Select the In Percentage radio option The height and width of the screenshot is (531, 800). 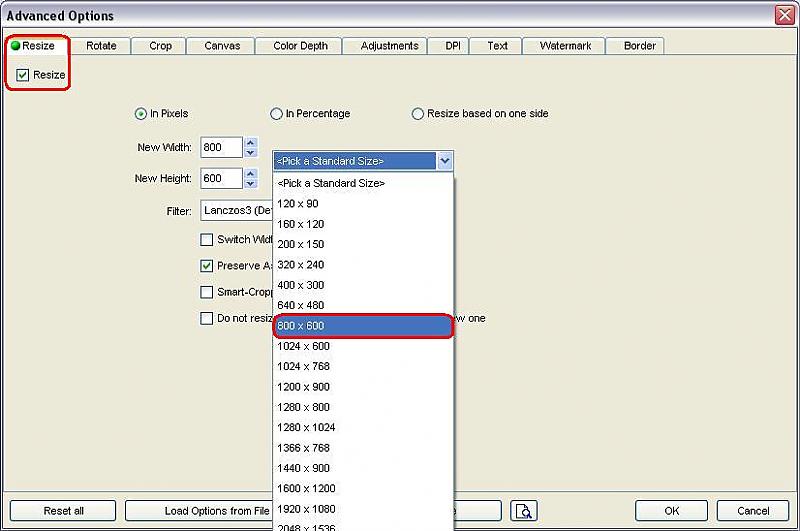pyautogui.click(x=277, y=114)
